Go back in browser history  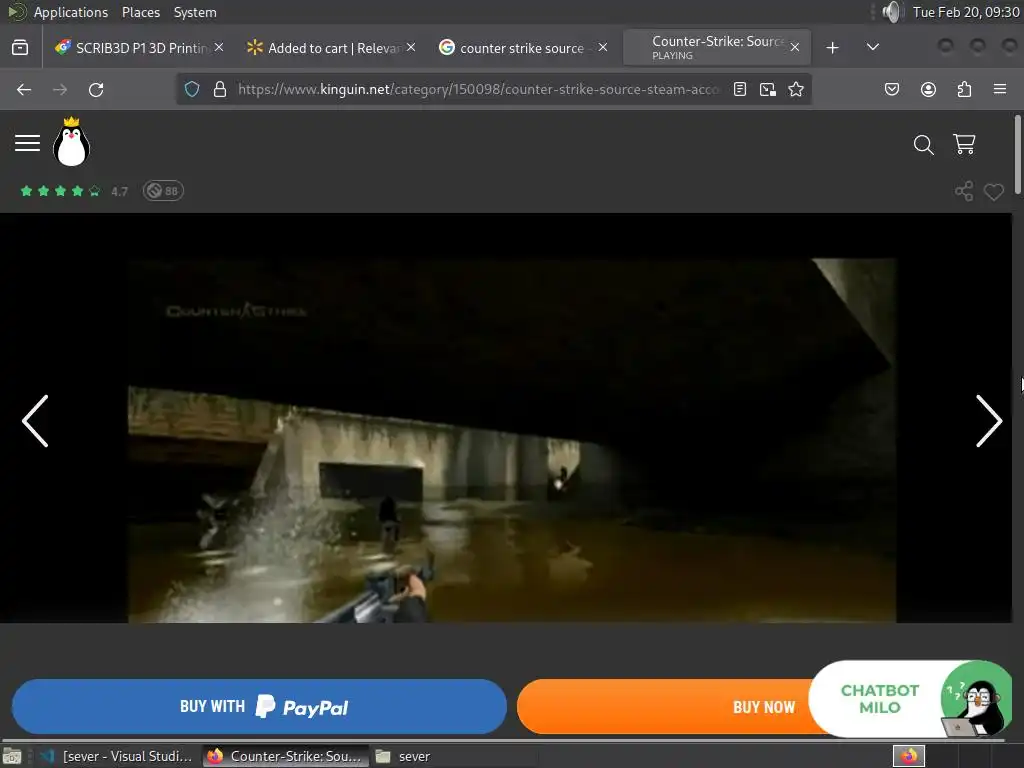(x=24, y=89)
